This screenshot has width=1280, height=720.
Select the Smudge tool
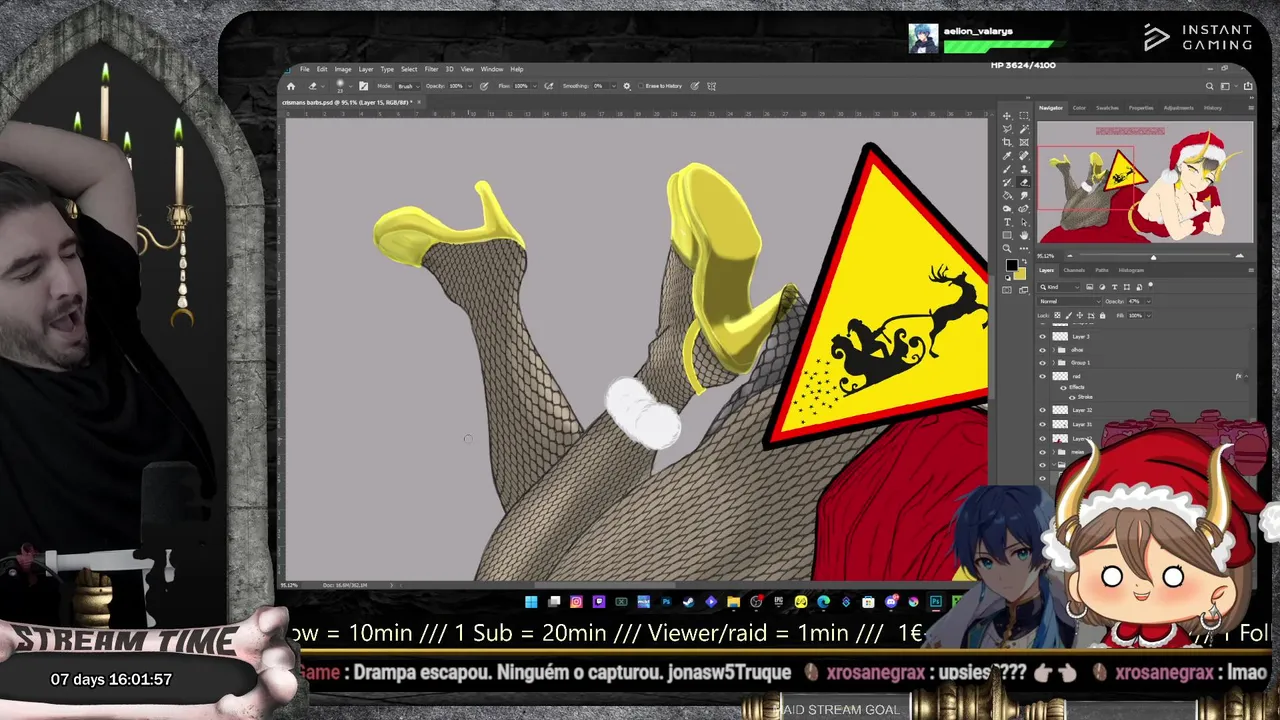tap(1024, 195)
